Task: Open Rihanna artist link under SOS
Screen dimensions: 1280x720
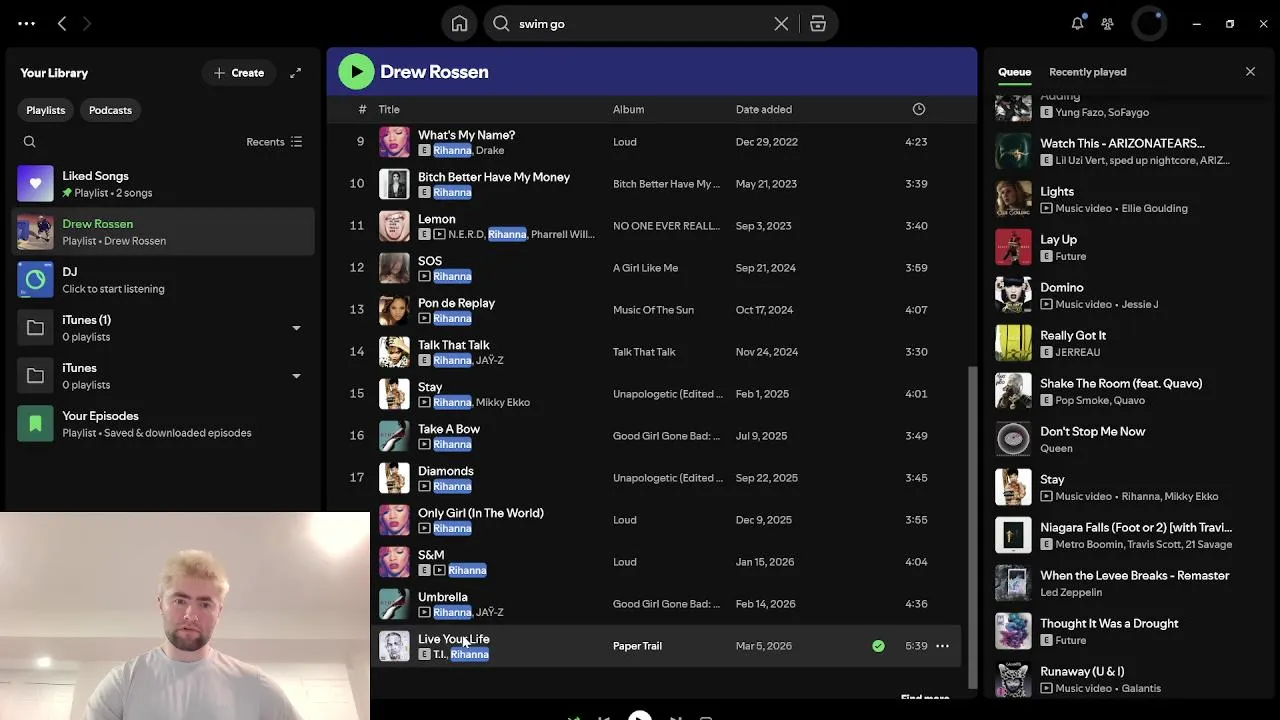Action: 452,276
